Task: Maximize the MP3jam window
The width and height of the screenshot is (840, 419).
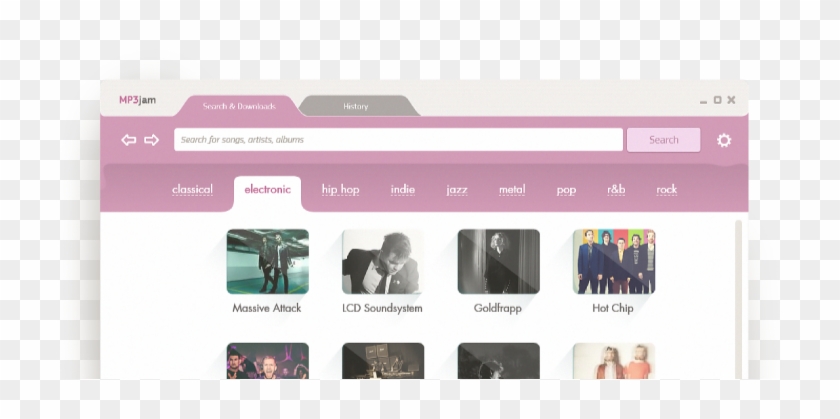Action: click(x=717, y=100)
